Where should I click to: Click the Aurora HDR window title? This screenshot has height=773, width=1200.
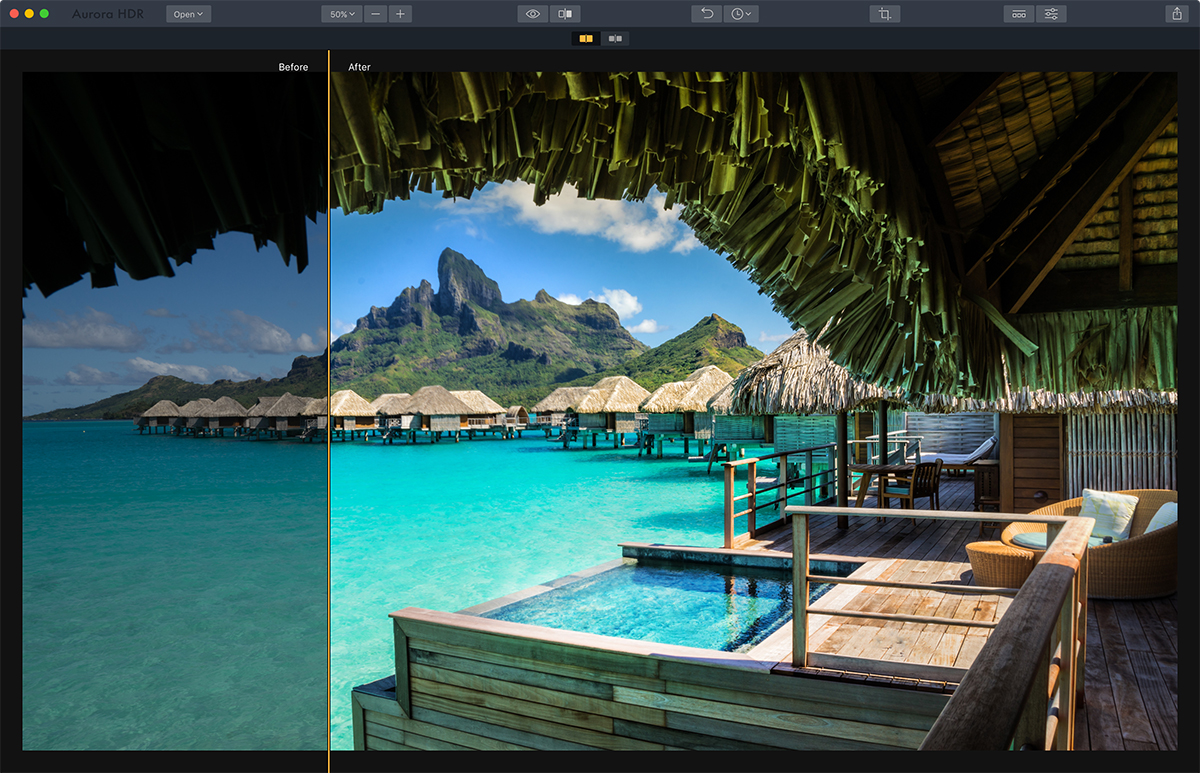coord(105,14)
